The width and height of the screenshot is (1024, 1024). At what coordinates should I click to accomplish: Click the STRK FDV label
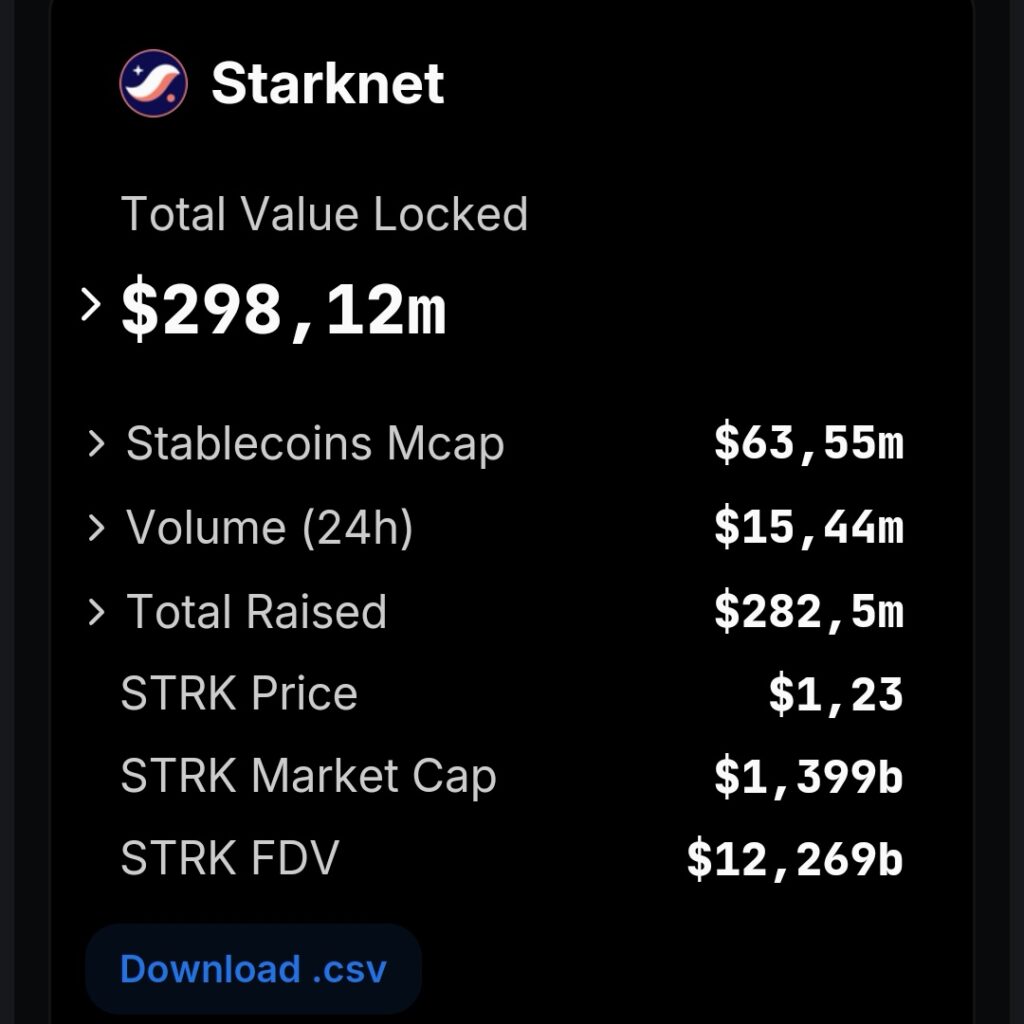click(x=230, y=858)
